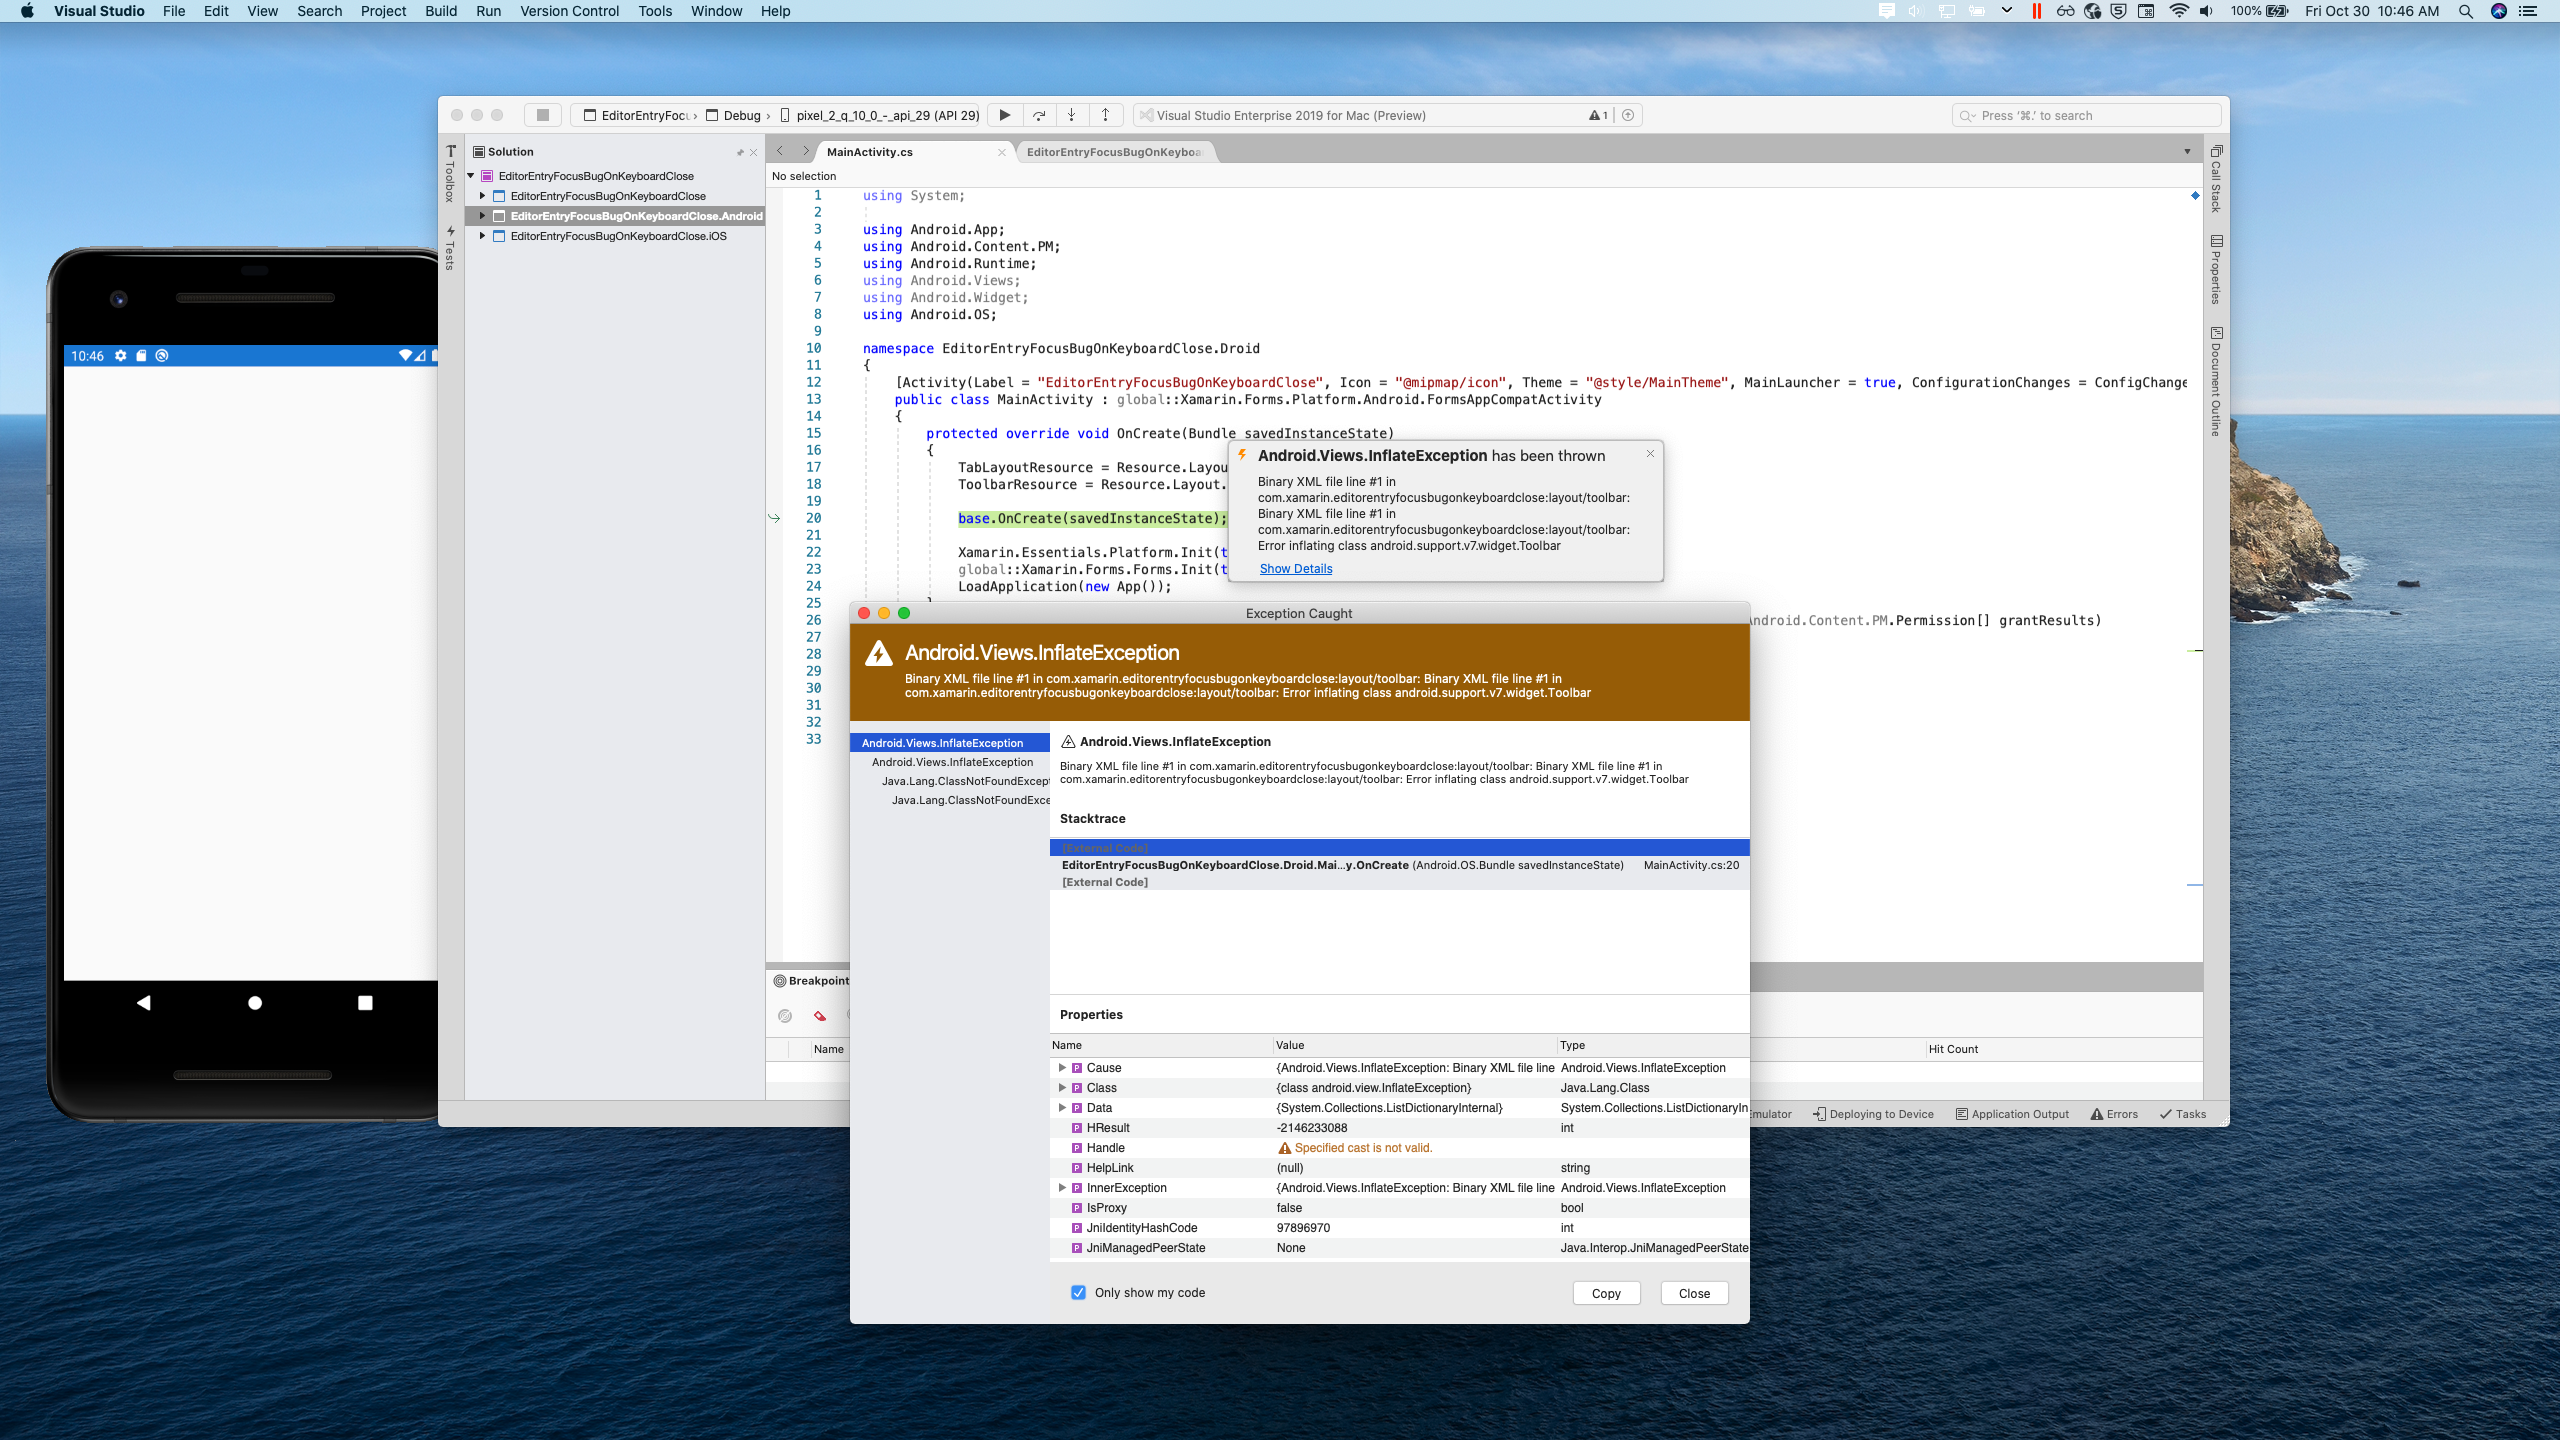This screenshot has width=2560, height=1440.
Task: Click Show Details link in exception popup
Action: pos(1296,568)
